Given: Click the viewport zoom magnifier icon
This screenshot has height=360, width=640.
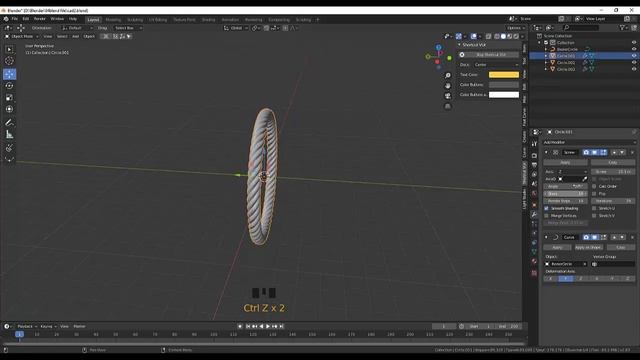Looking at the screenshot, I should coord(448,76).
